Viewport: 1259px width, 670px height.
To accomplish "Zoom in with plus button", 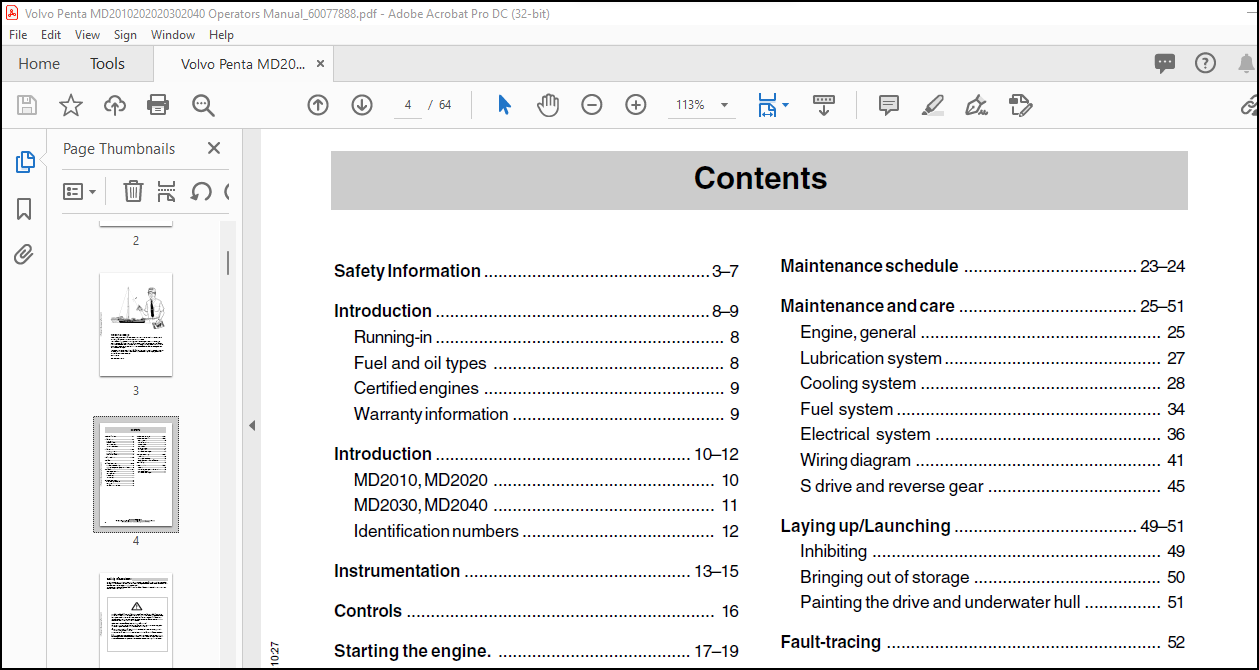I will (636, 105).
